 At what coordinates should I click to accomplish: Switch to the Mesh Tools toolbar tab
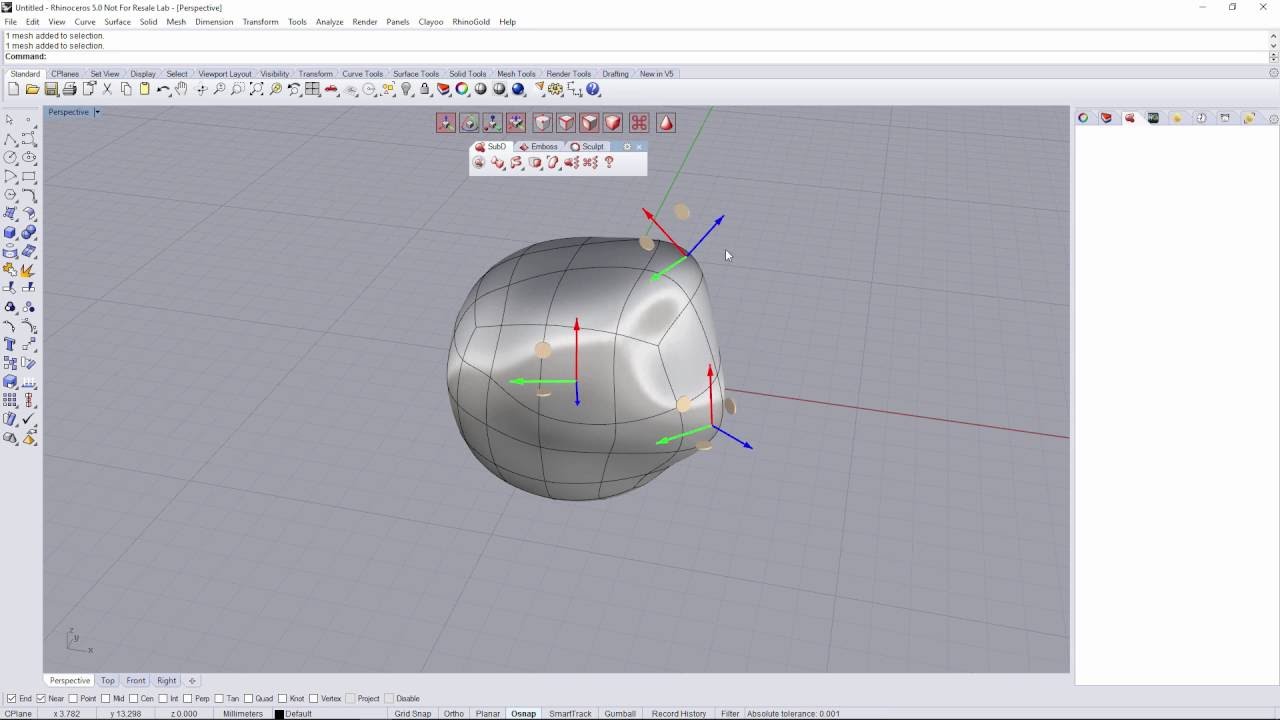point(516,74)
